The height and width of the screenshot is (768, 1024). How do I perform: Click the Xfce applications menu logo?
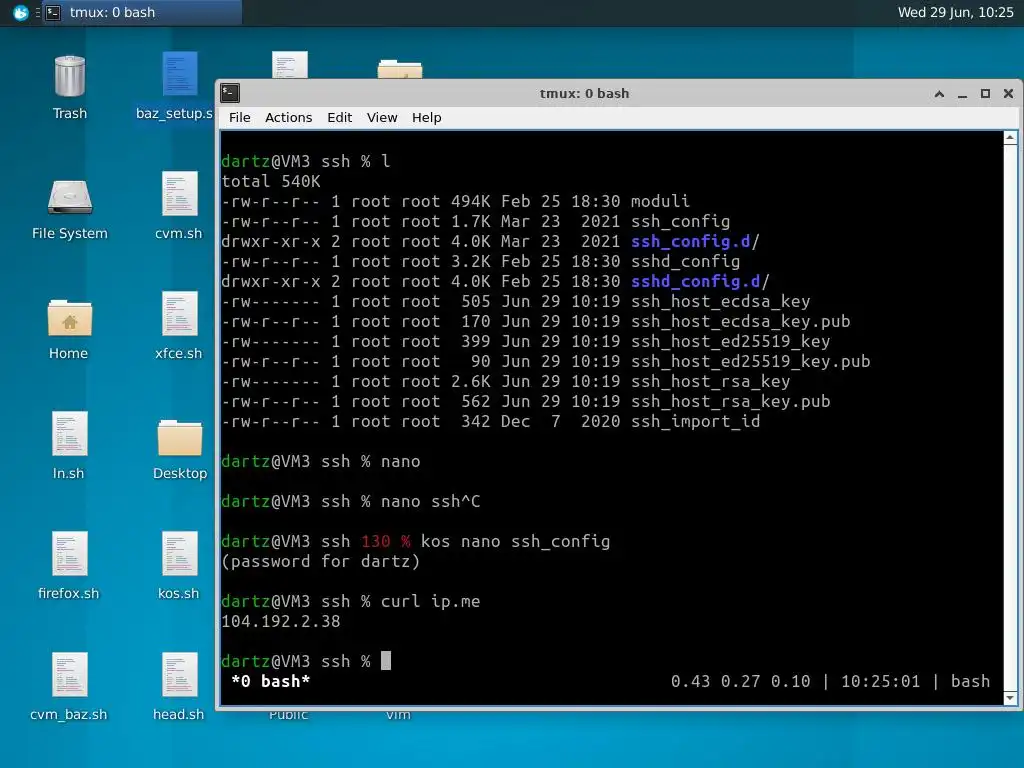(20, 12)
